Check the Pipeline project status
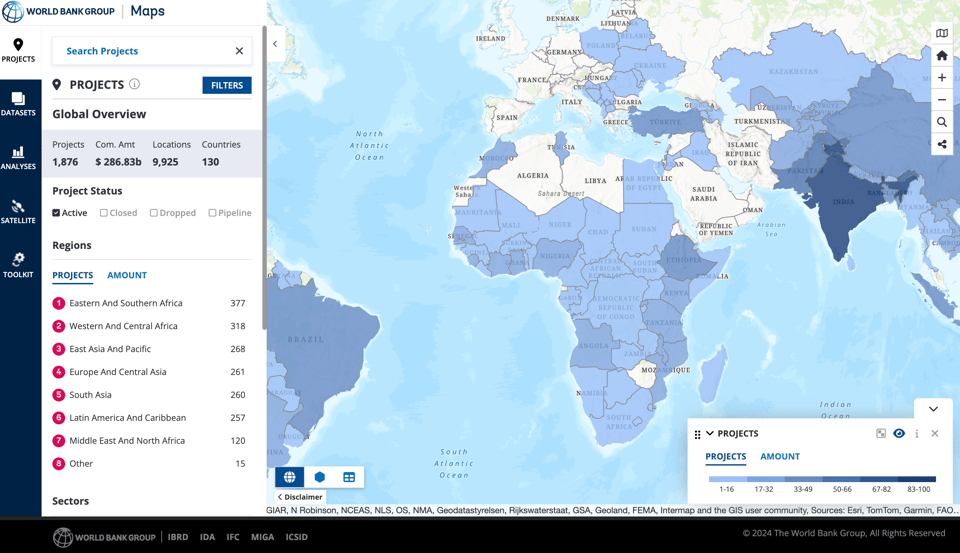Image resolution: width=960 pixels, height=553 pixels. coord(212,213)
